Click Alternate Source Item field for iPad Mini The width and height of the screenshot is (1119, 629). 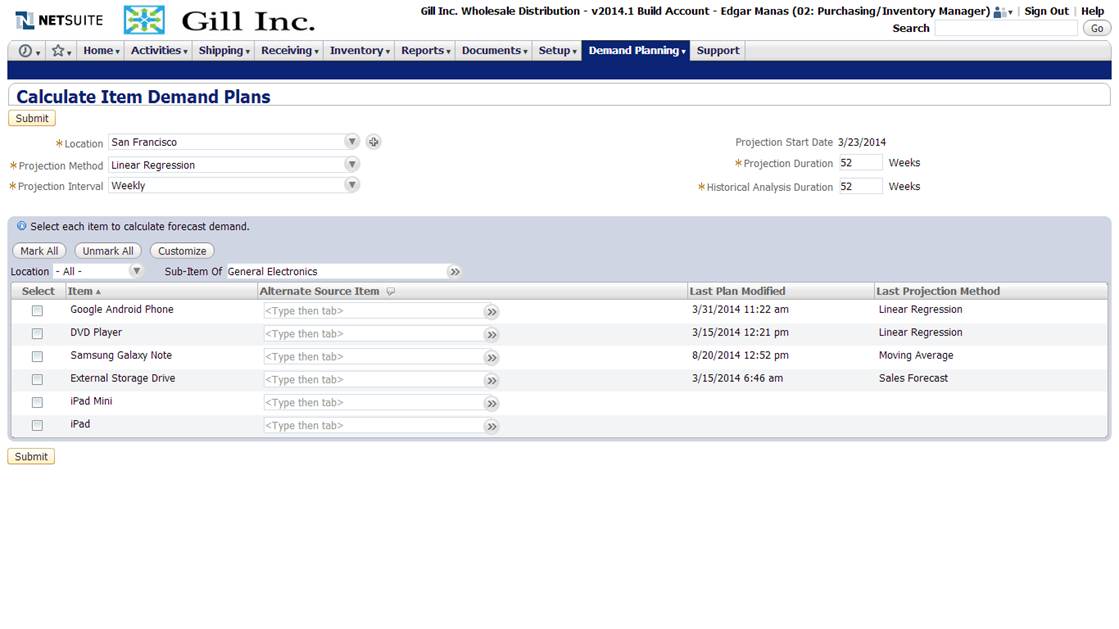(x=373, y=403)
